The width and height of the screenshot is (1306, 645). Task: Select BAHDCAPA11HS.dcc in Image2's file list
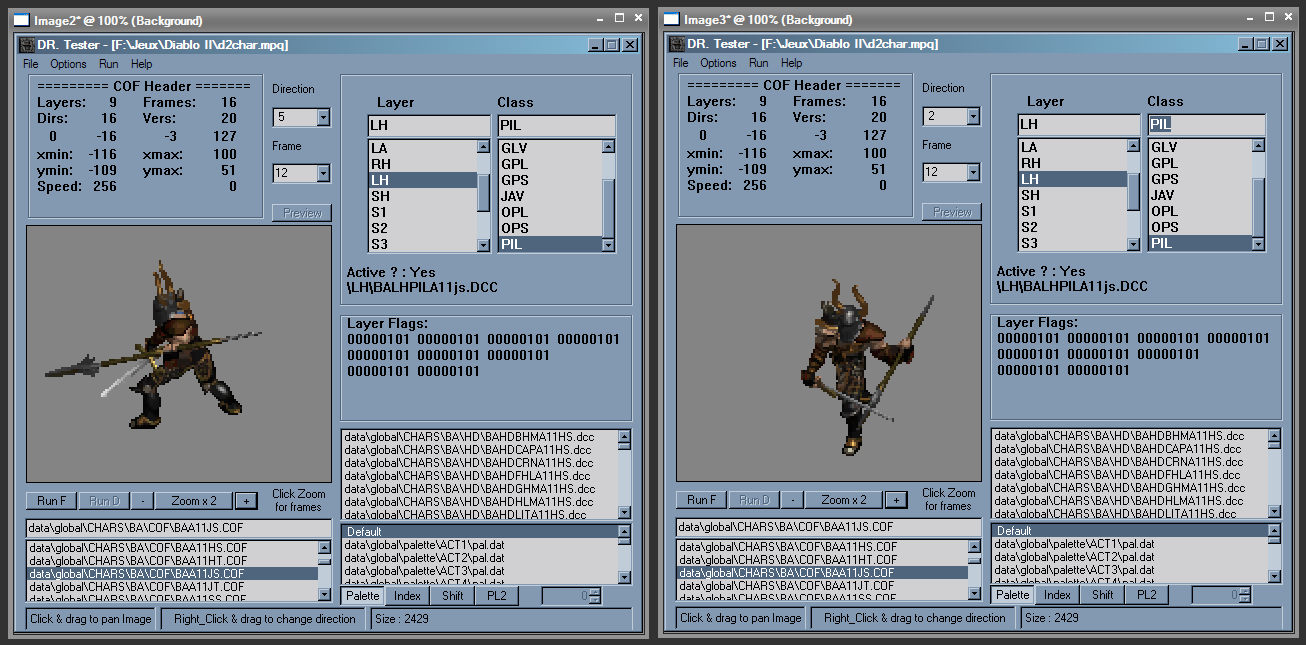pos(480,450)
